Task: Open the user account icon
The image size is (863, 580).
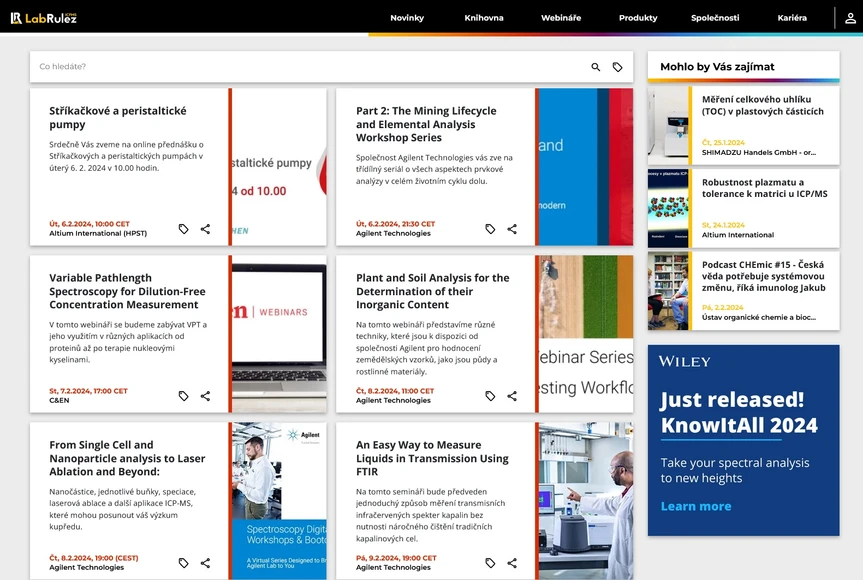Action: [850, 18]
